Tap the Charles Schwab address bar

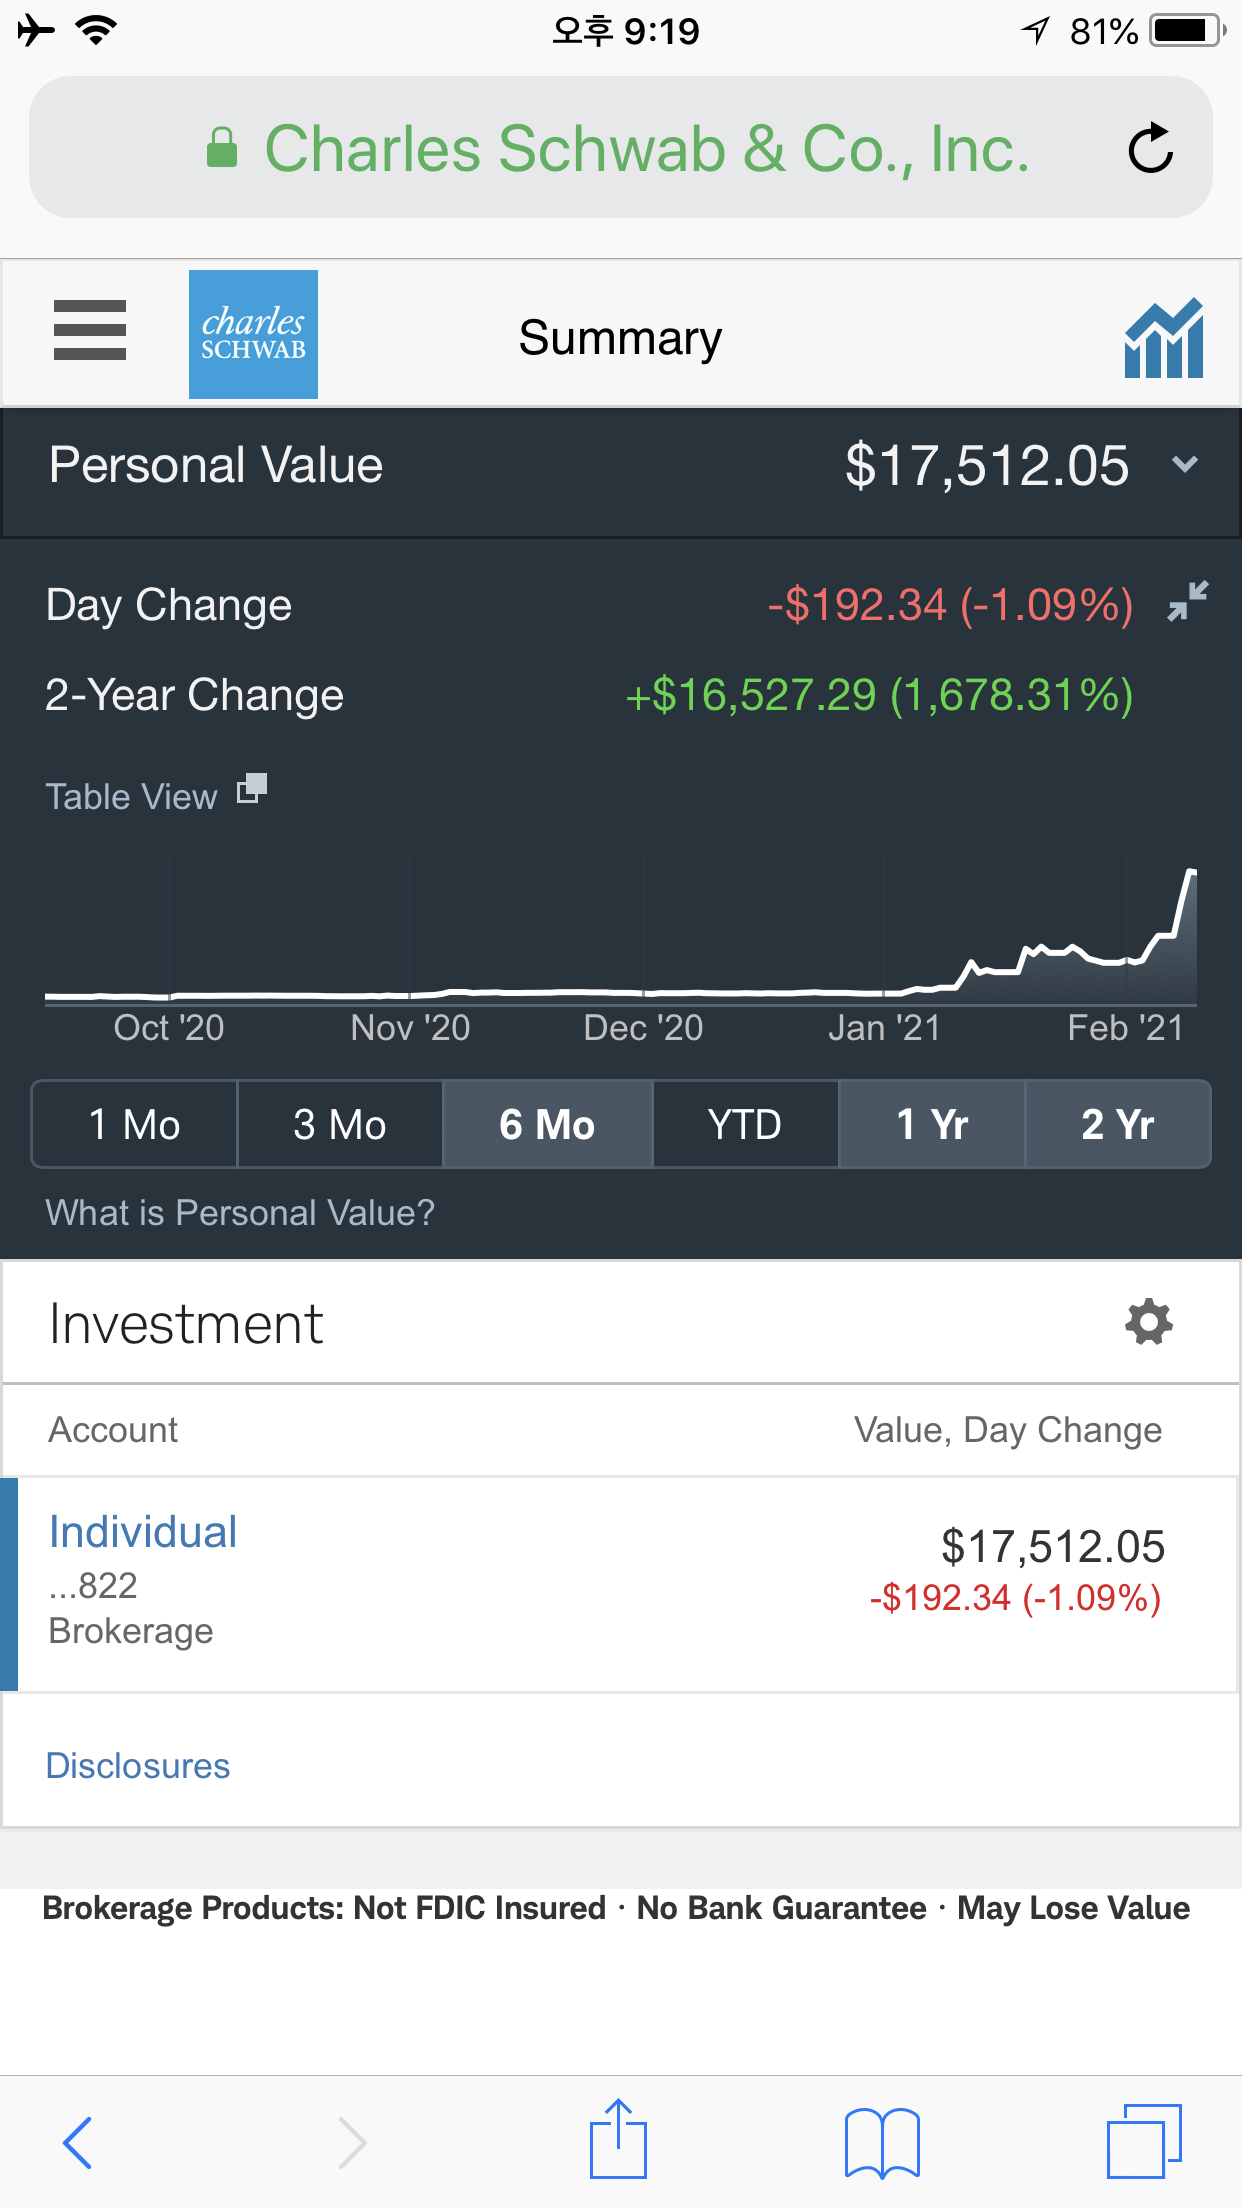pyautogui.click(x=620, y=148)
